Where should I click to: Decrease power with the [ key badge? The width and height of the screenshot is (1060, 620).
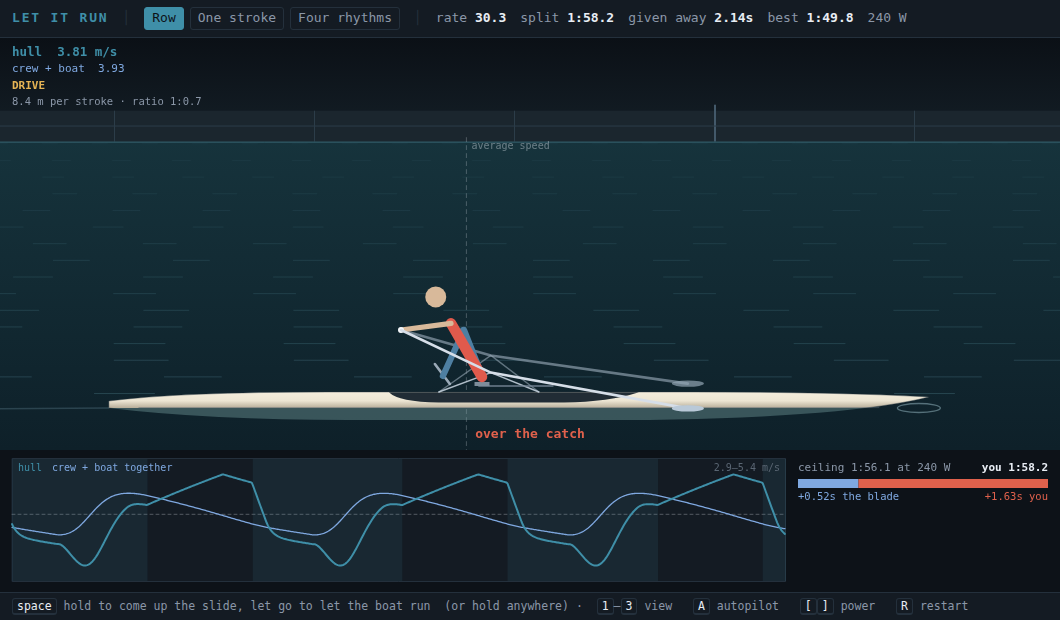tap(809, 606)
